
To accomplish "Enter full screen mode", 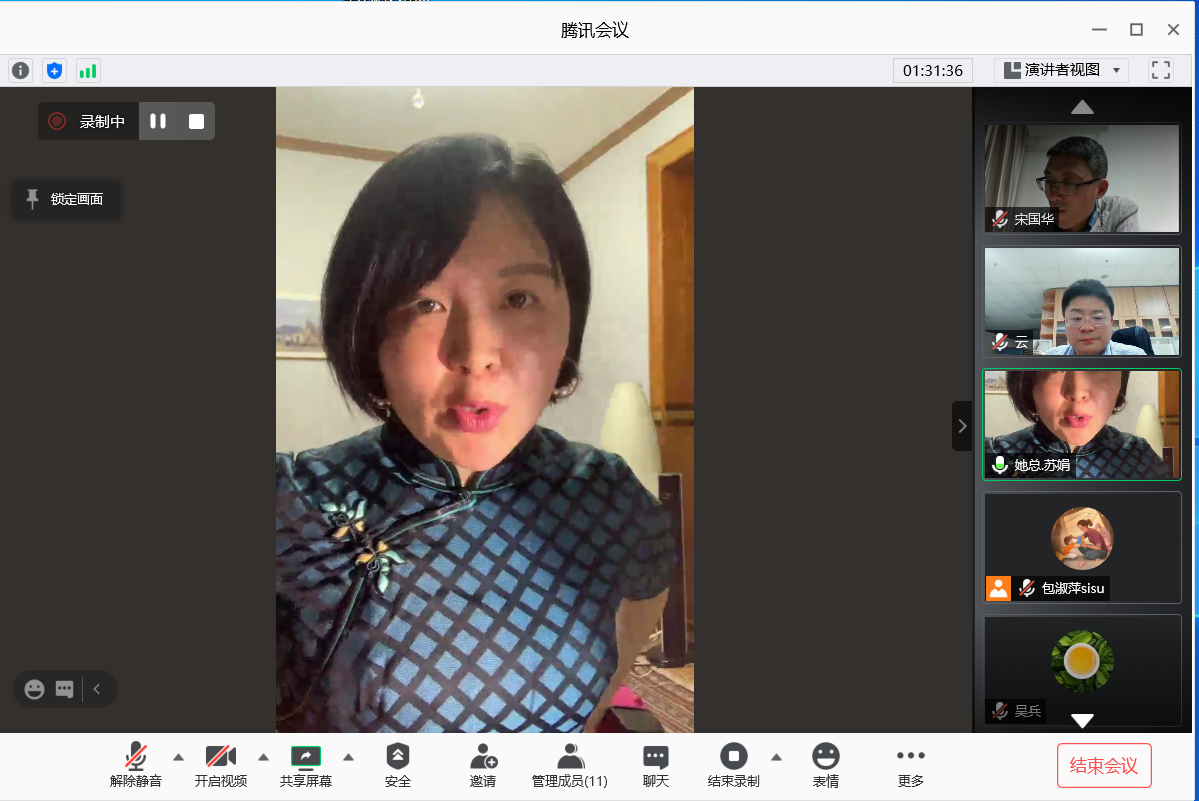I will tap(1161, 70).
